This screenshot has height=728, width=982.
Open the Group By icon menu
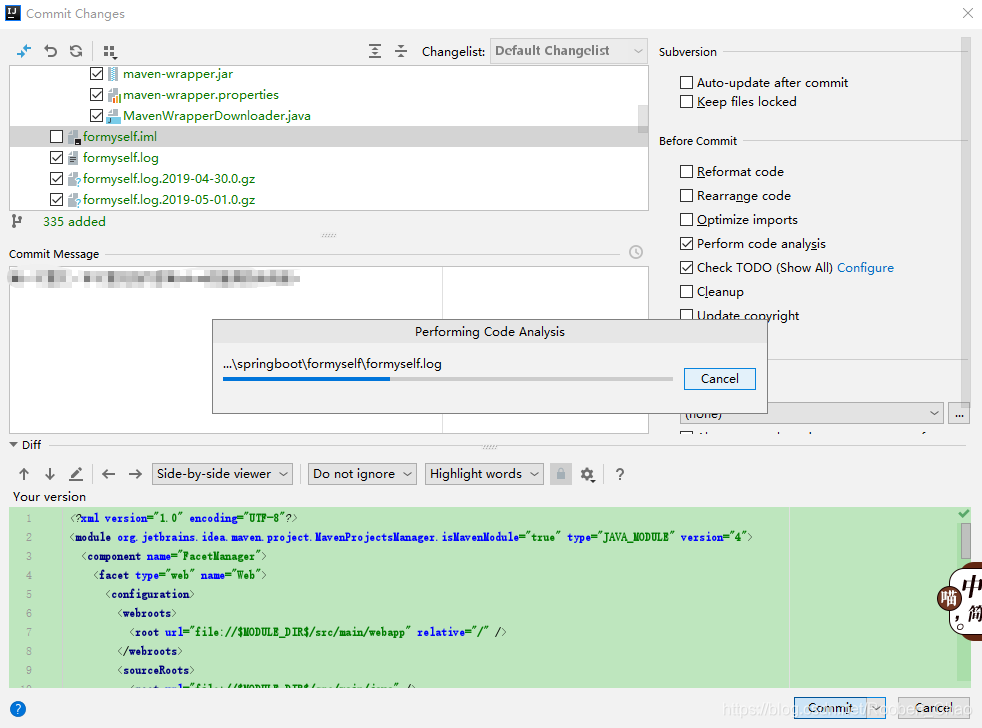pyautogui.click(x=110, y=51)
